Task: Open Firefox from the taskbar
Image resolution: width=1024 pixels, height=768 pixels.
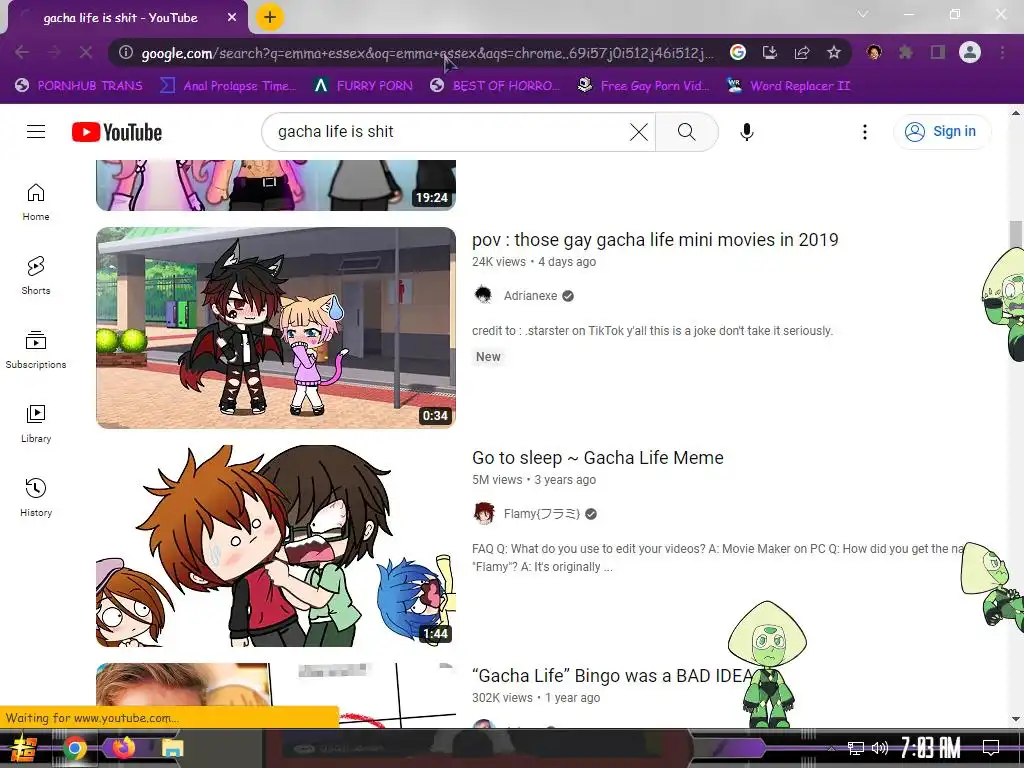Action: (124, 746)
